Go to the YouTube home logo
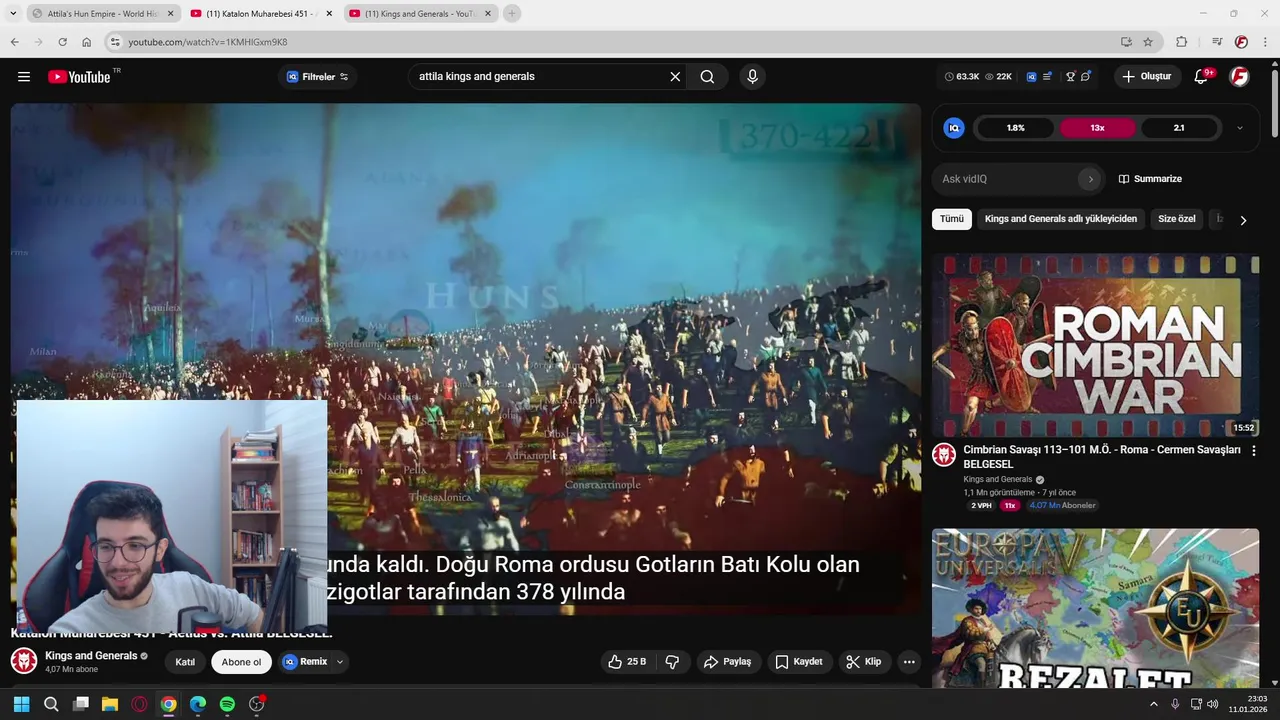 79,77
